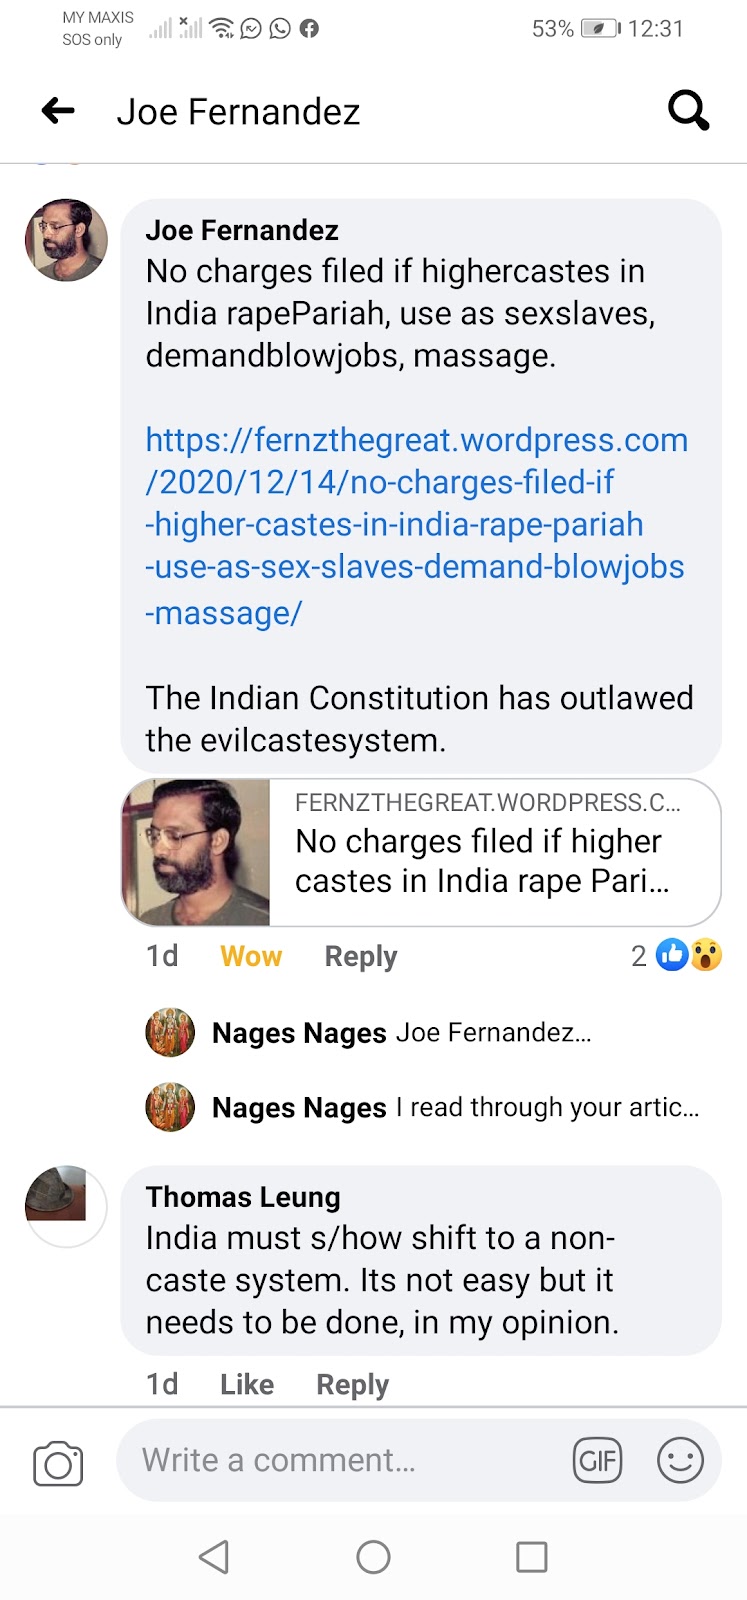Tap the Android home circle button
747x1600 pixels.
[x=373, y=1557]
